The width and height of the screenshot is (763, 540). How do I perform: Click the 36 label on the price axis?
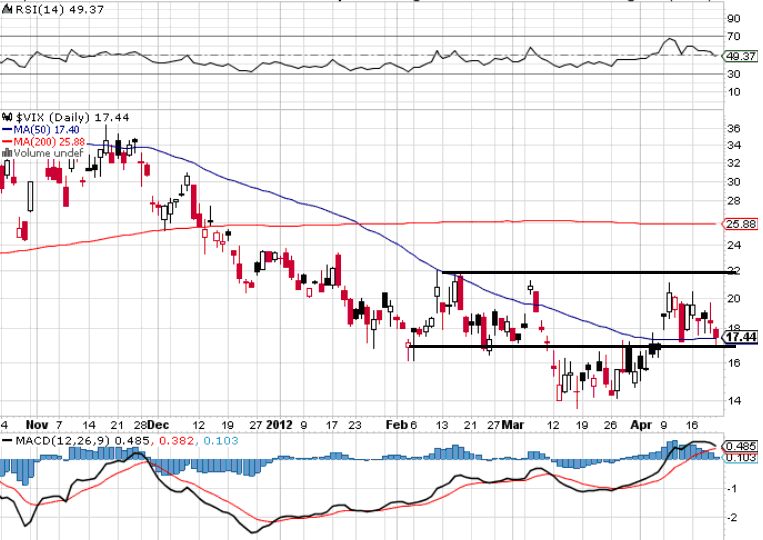tap(733, 129)
